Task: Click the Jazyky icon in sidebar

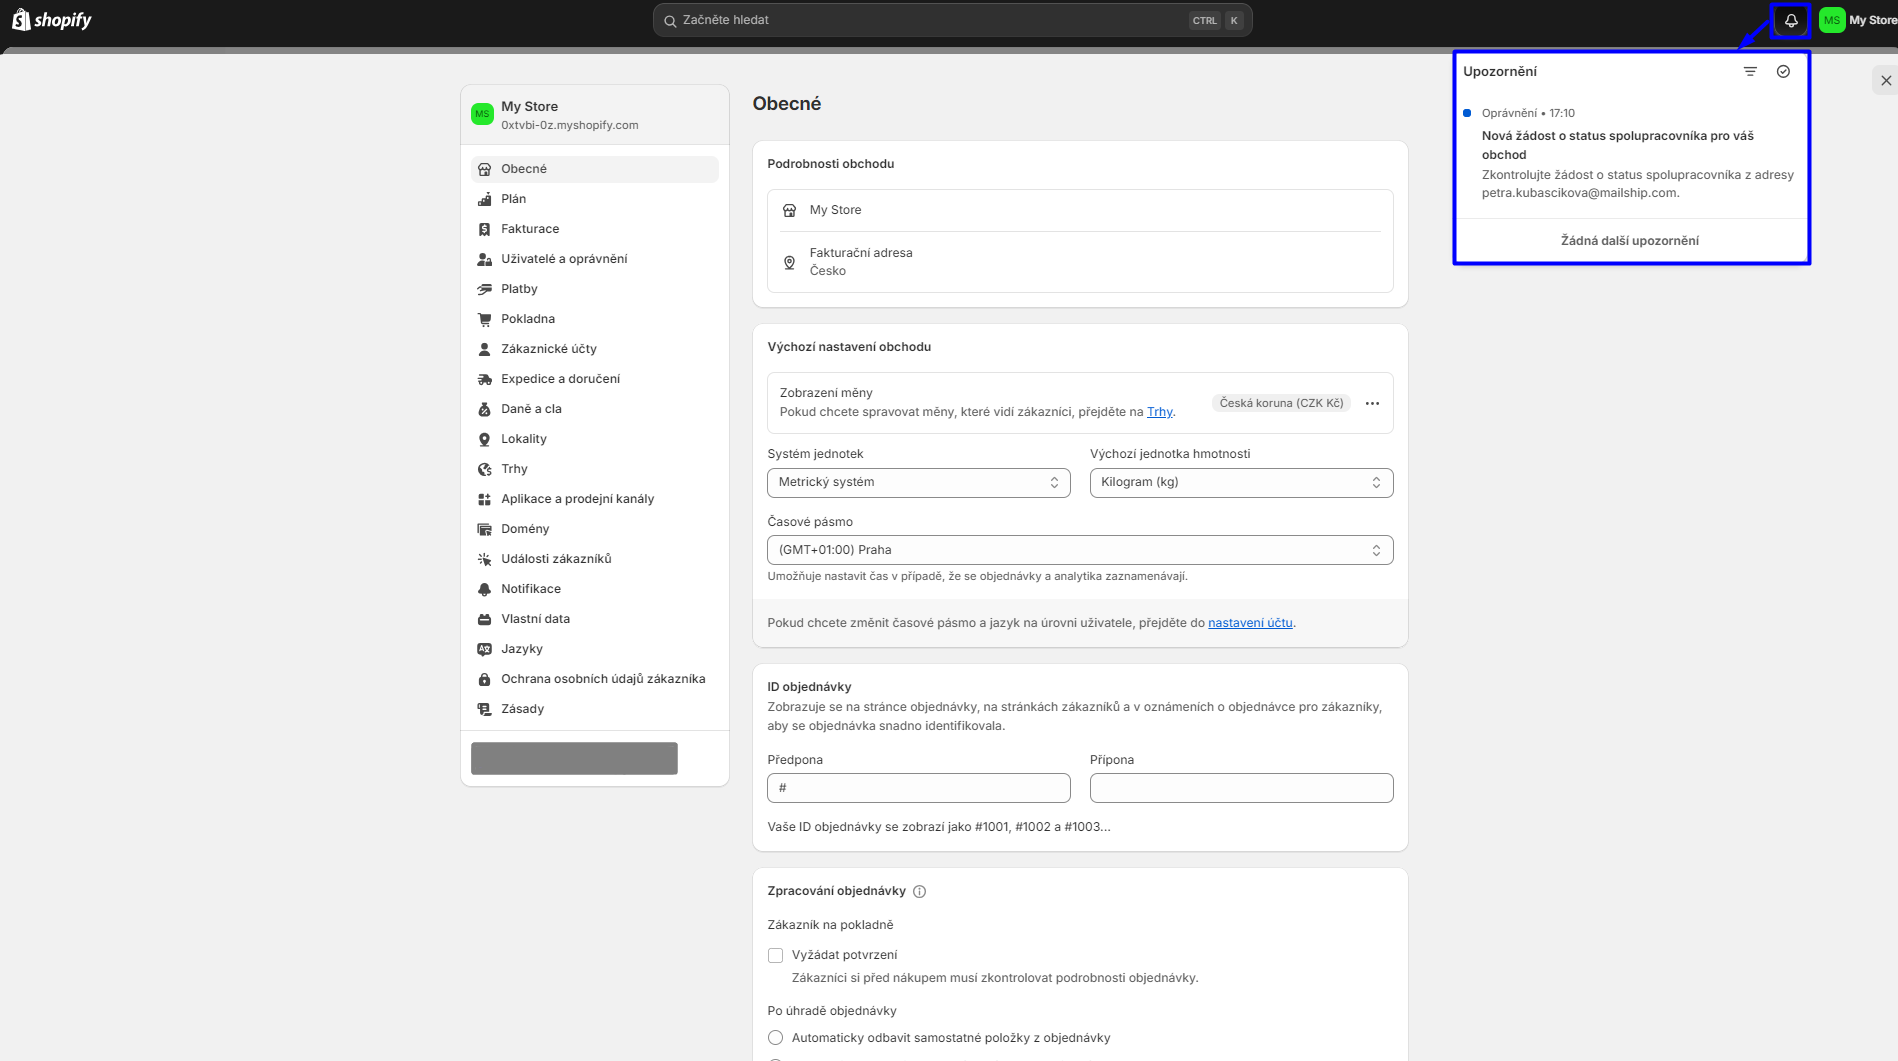Action: (485, 649)
